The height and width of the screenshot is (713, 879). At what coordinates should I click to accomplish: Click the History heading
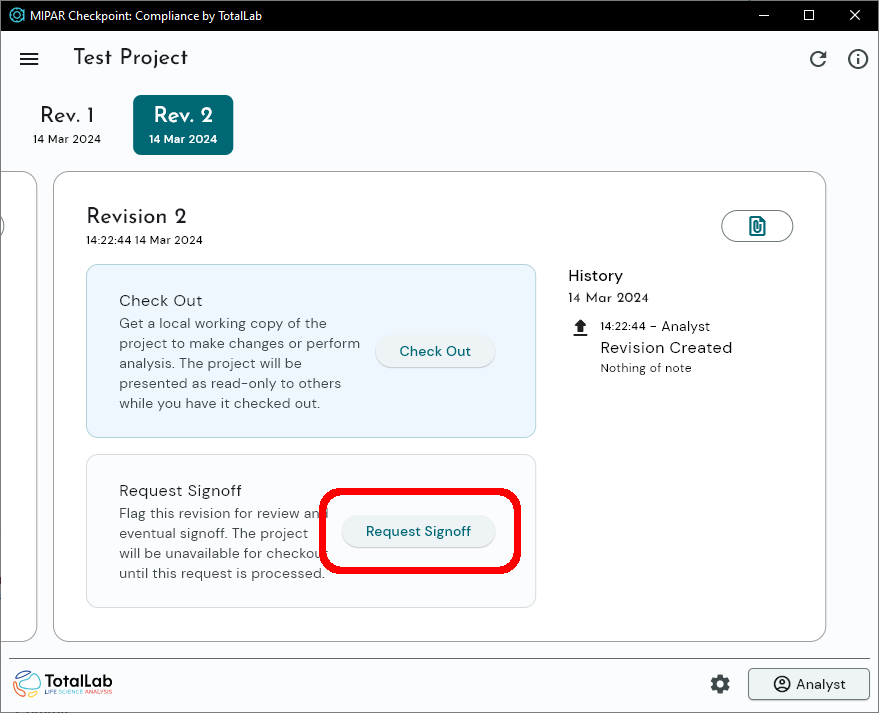[x=595, y=276]
